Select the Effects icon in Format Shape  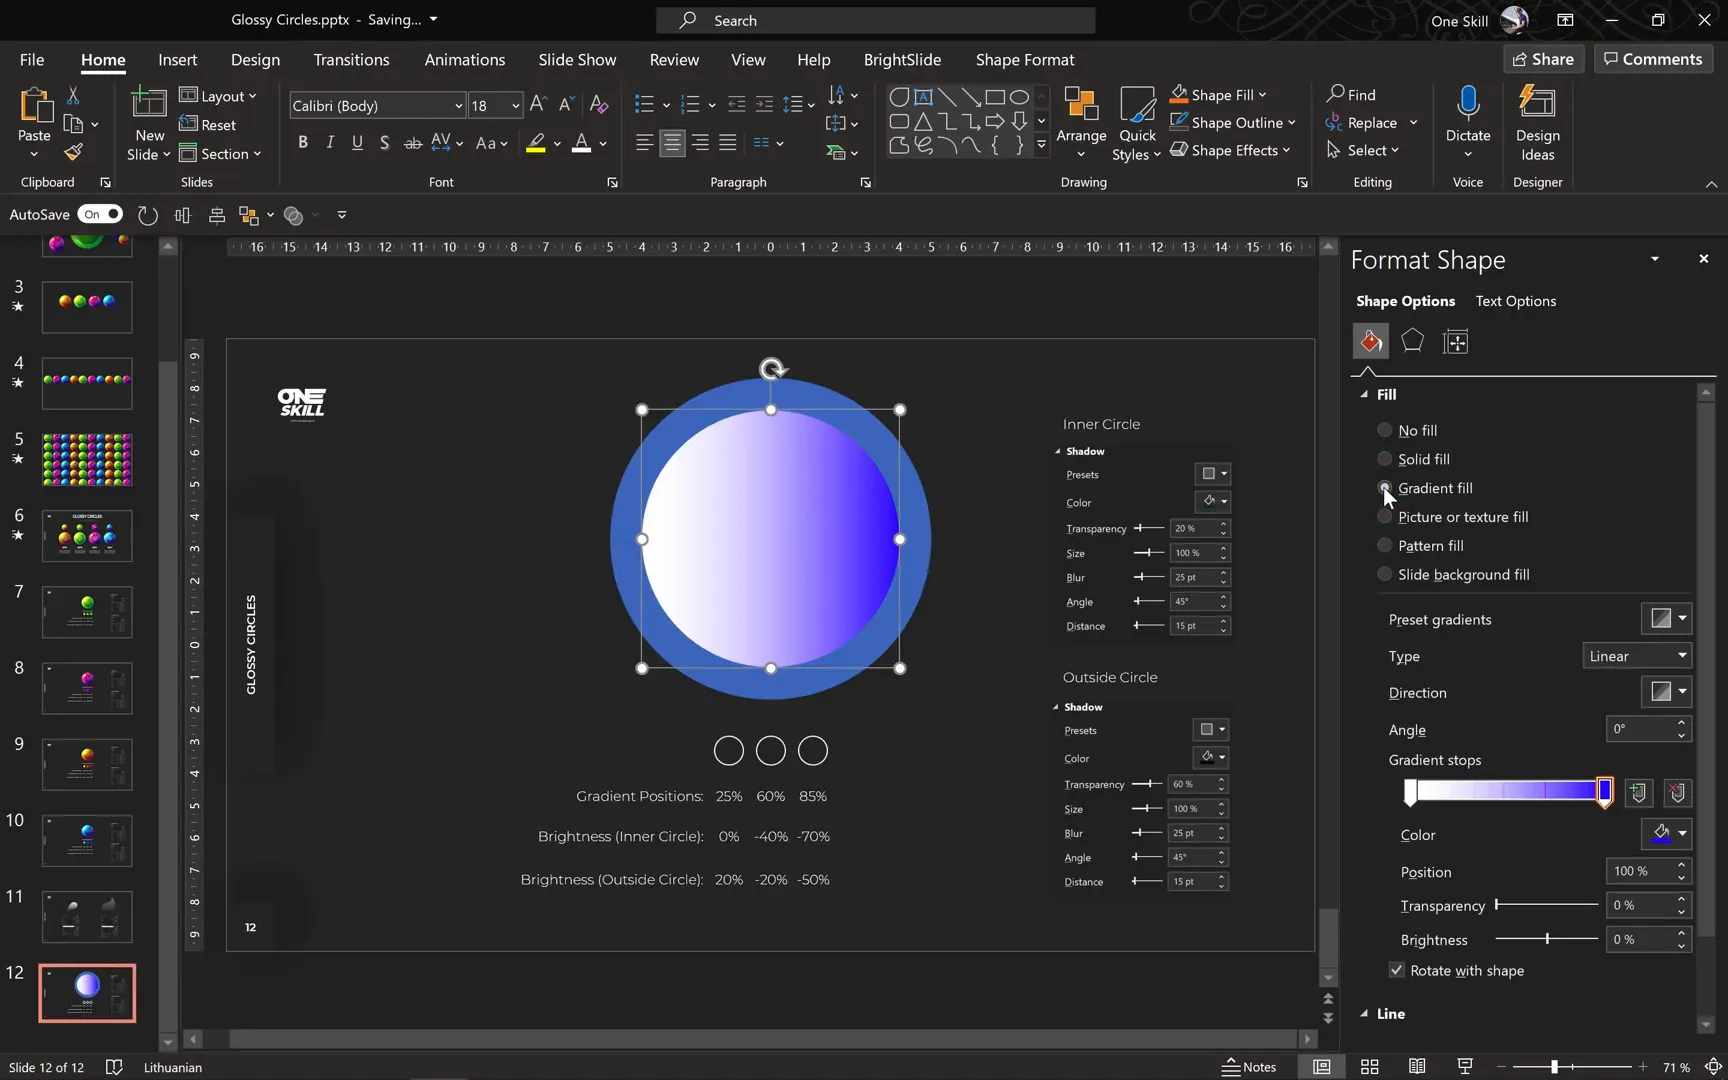[1412, 341]
